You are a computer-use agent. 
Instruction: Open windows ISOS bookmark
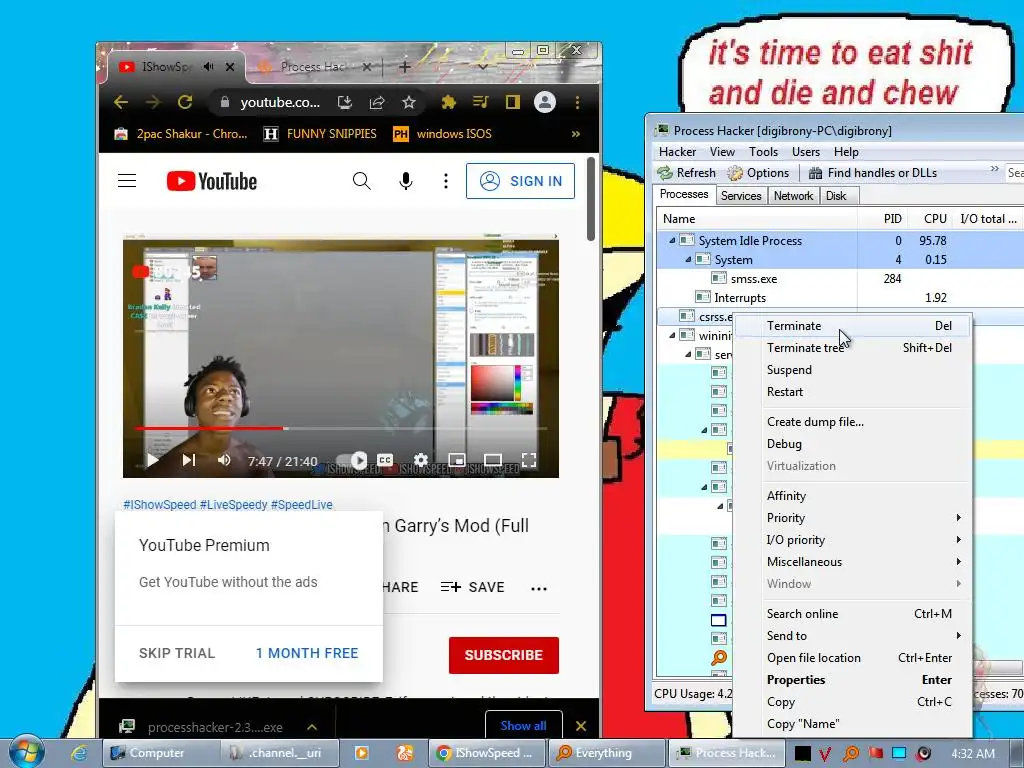(442, 134)
